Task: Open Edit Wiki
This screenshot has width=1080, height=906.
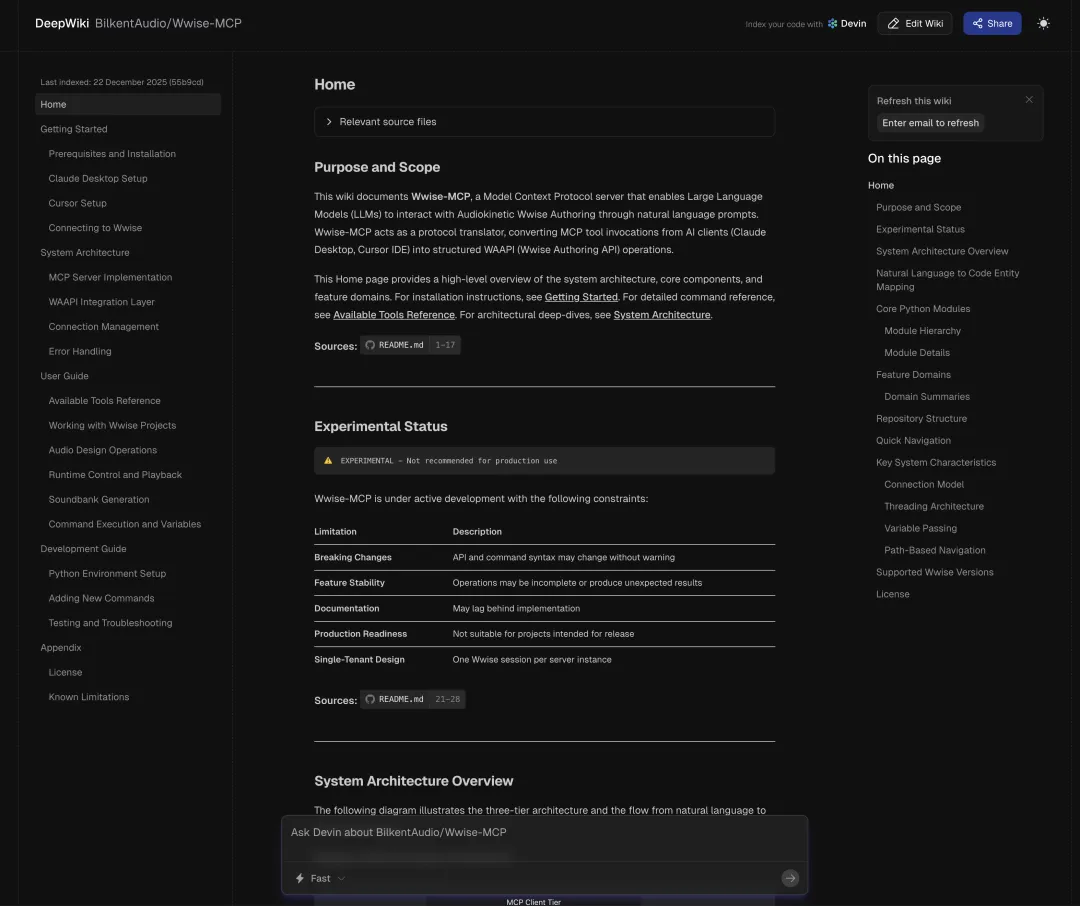Action: pyautogui.click(x=915, y=23)
